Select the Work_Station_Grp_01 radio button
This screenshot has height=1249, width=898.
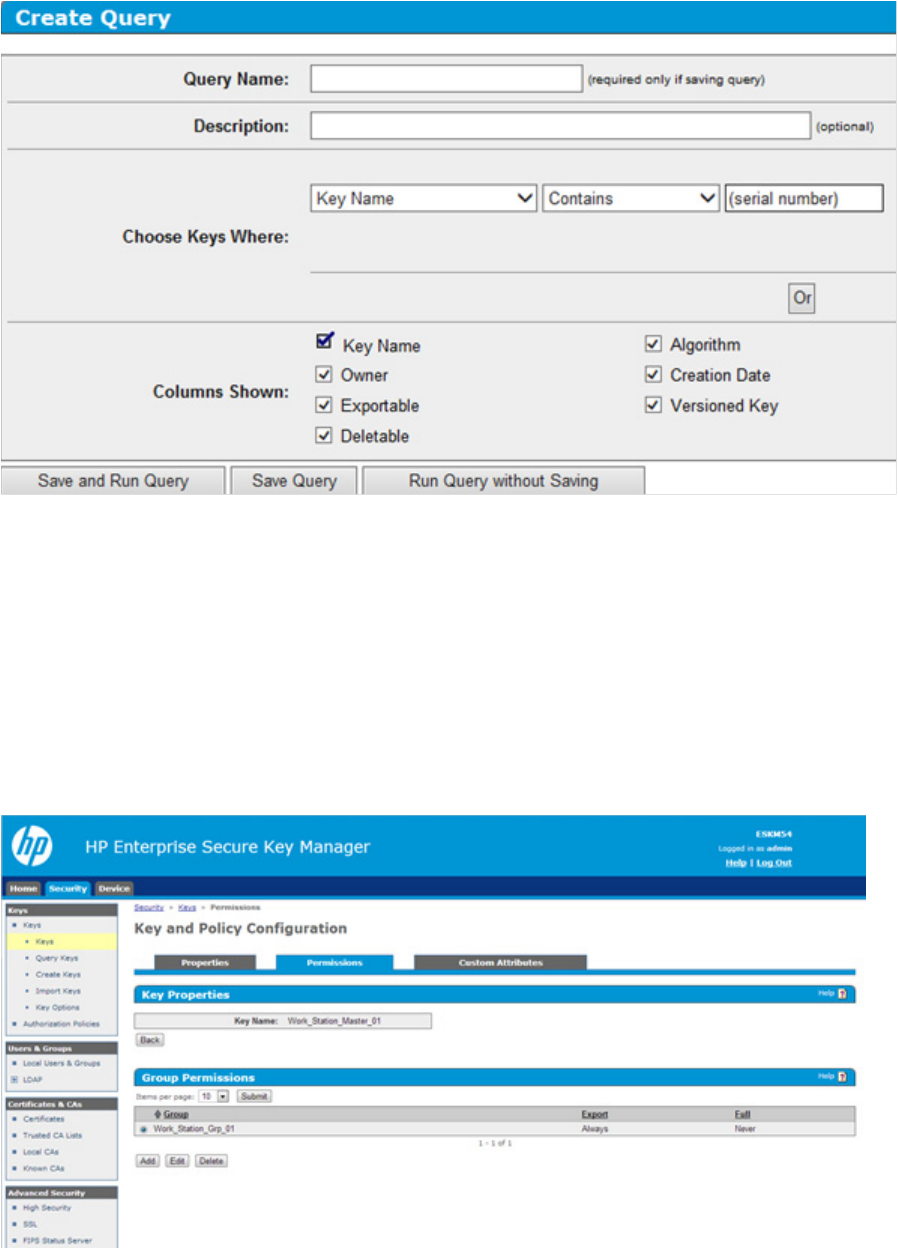click(x=144, y=1128)
